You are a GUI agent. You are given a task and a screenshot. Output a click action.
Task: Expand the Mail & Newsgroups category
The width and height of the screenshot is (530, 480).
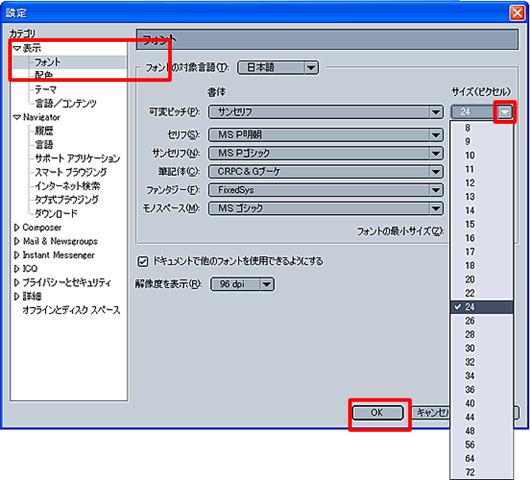tap(16, 241)
